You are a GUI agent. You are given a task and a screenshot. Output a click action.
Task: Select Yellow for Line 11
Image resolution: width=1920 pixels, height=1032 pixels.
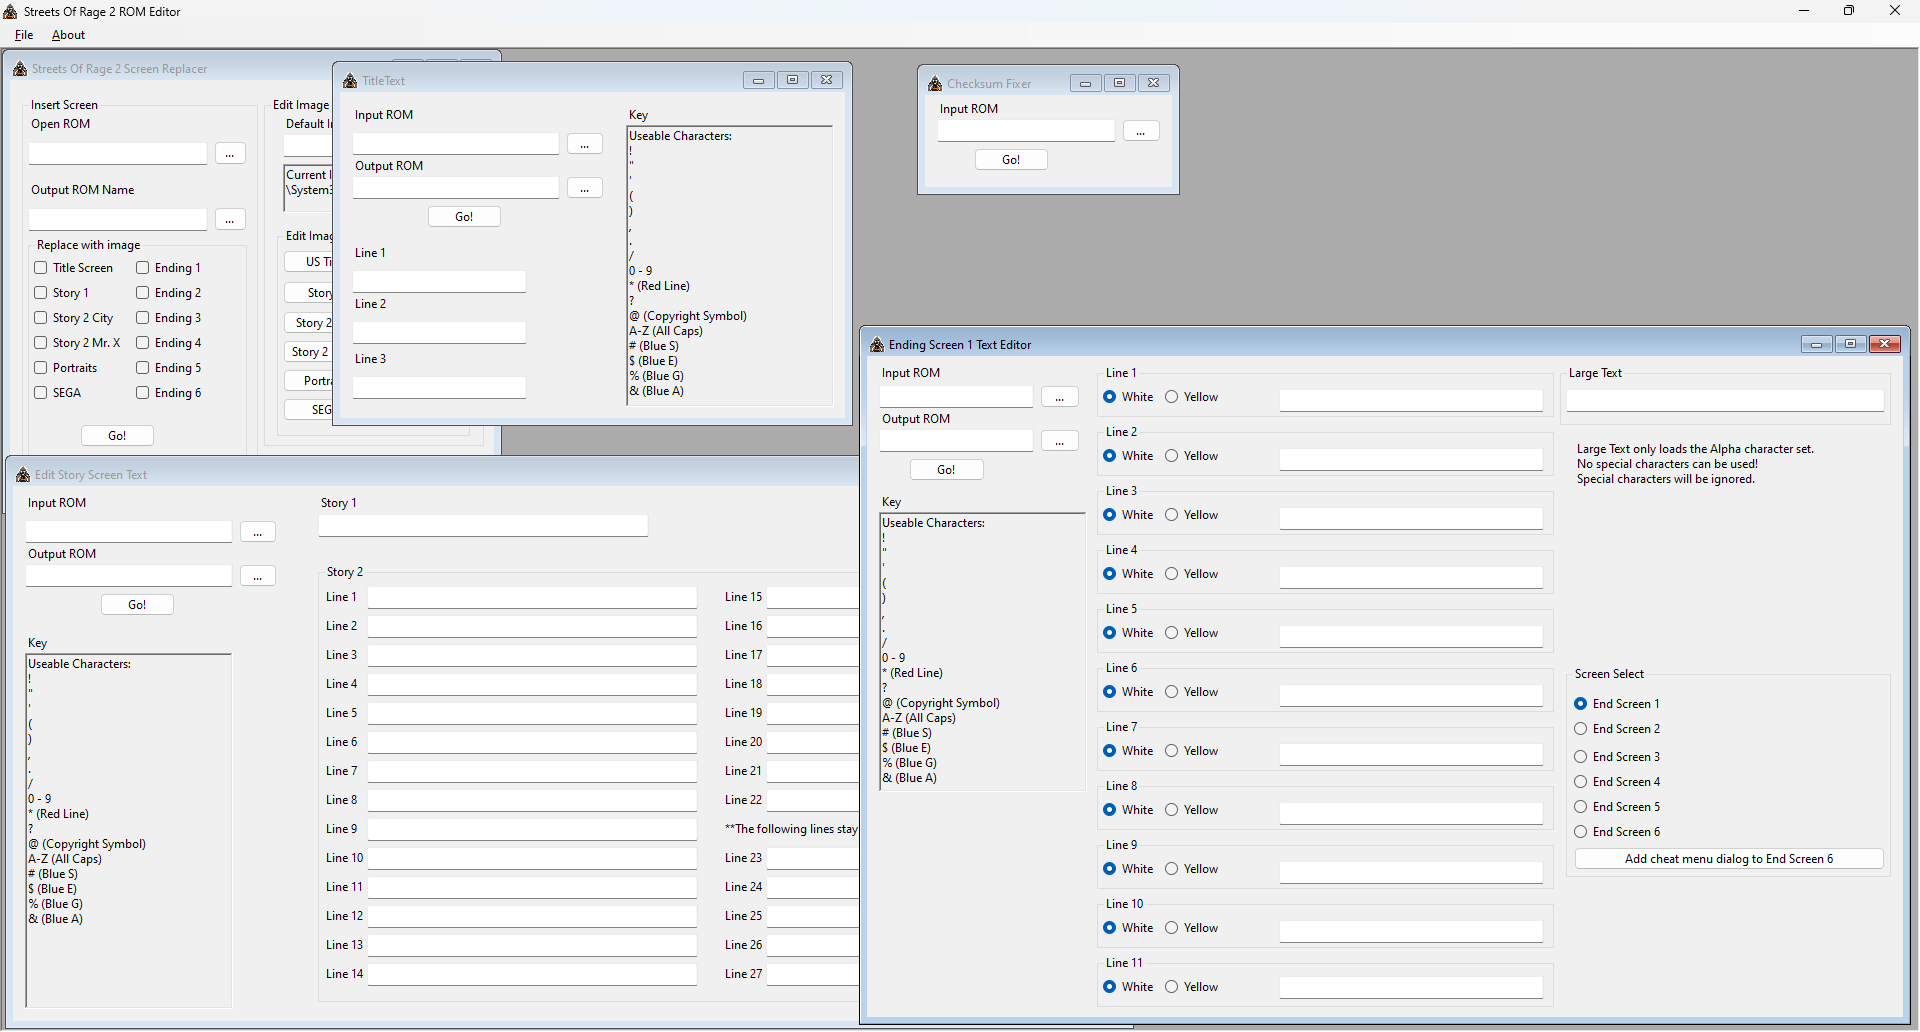(x=1172, y=987)
